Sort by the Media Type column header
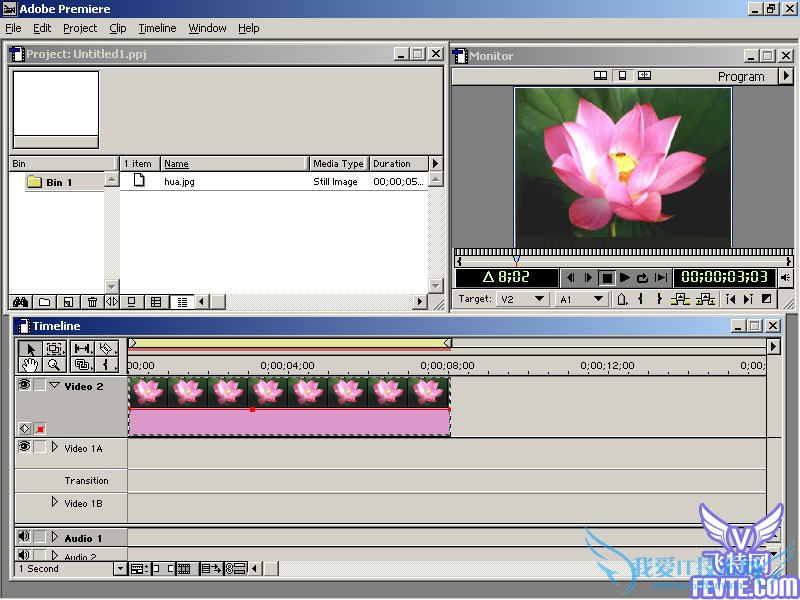Viewport: 800px width, 600px height. pyautogui.click(x=338, y=163)
